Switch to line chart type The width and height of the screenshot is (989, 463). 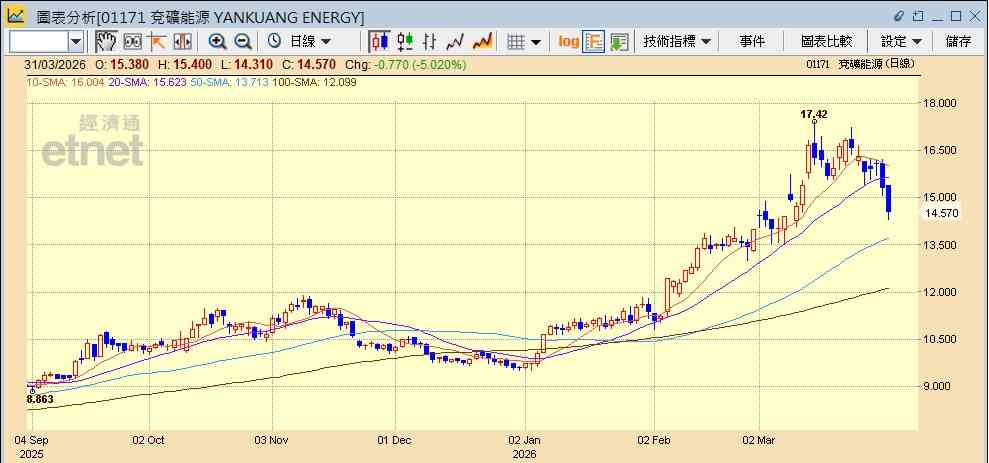coord(455,42)
